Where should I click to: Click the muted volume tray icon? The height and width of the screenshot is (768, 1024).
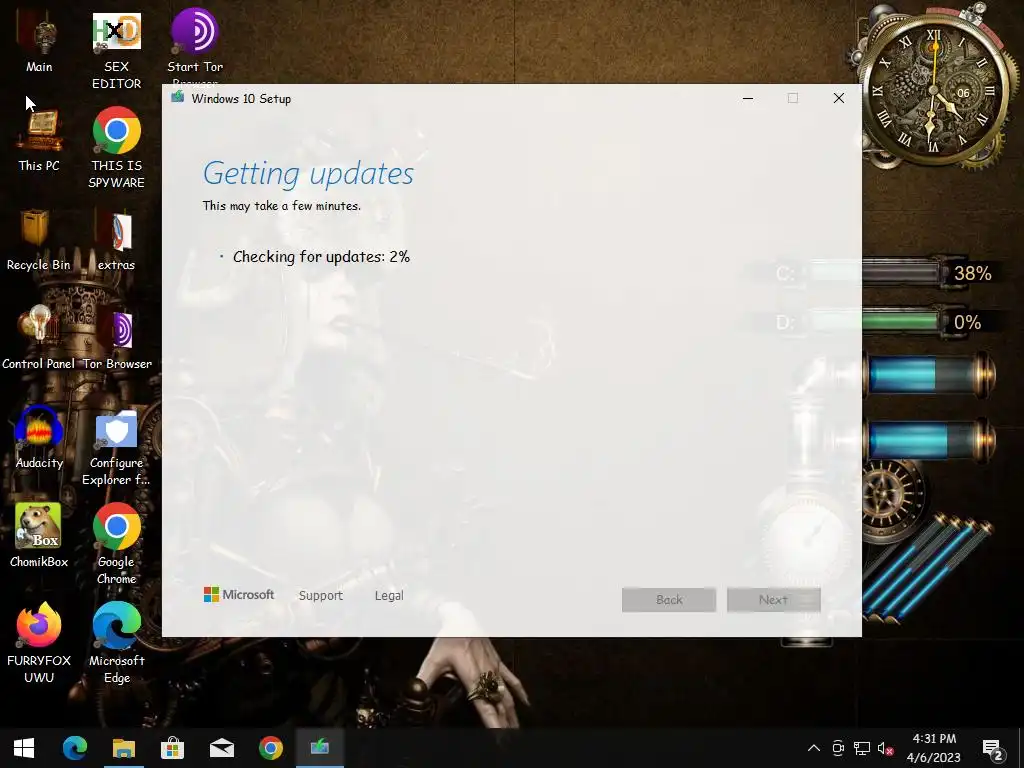click(x=886, y=748)
